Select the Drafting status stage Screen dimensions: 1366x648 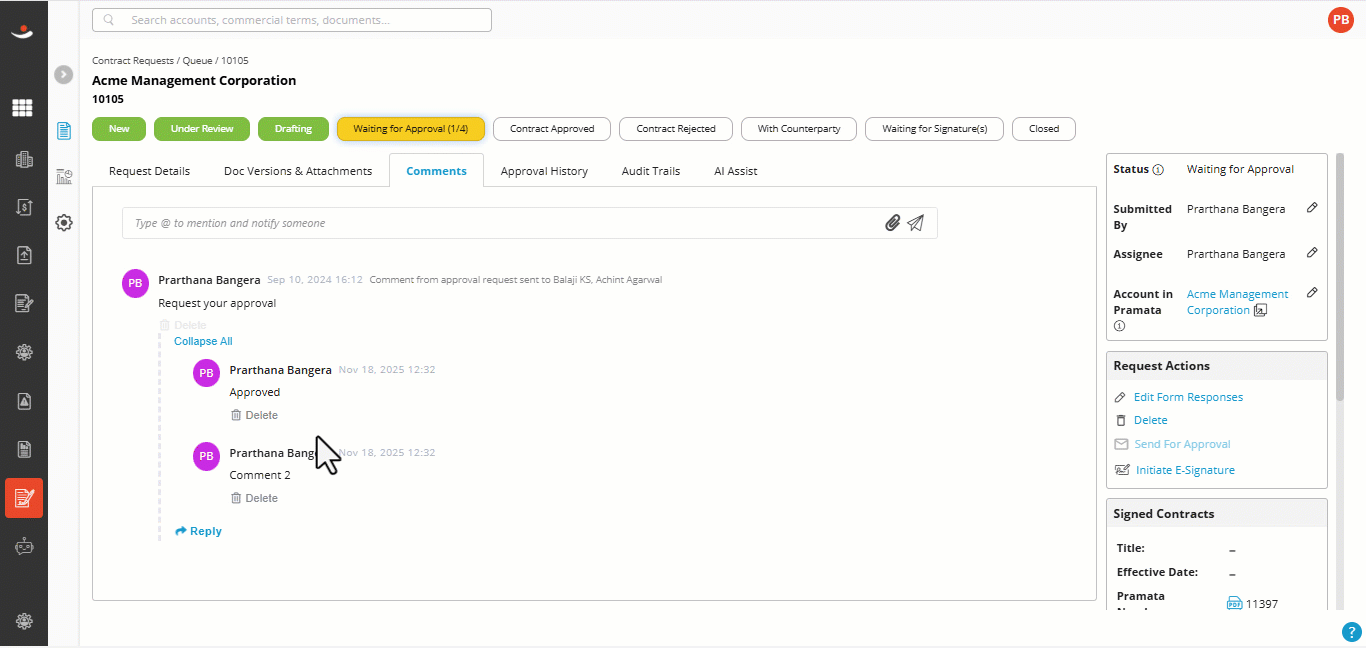tap(293, 128)
